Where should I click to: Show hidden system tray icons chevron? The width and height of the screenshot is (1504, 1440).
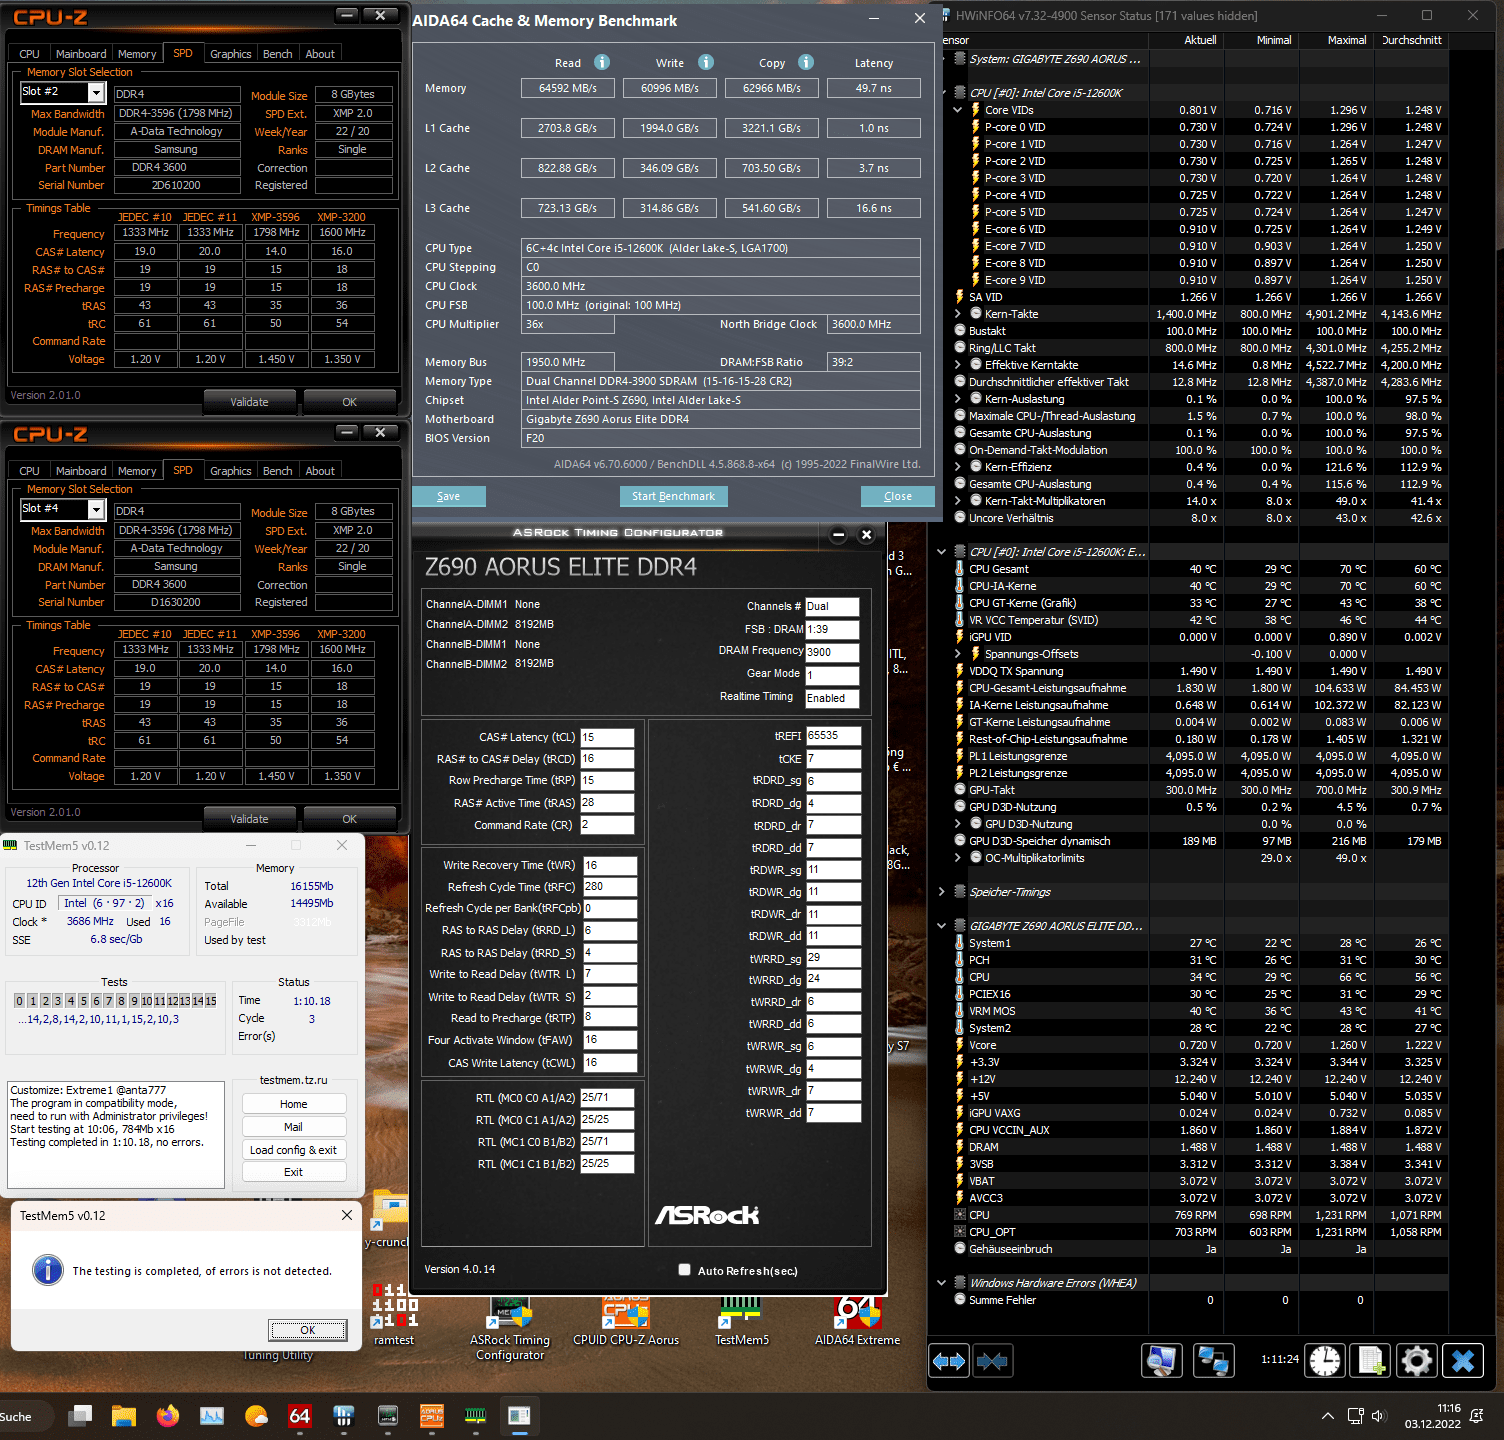1327,1416
